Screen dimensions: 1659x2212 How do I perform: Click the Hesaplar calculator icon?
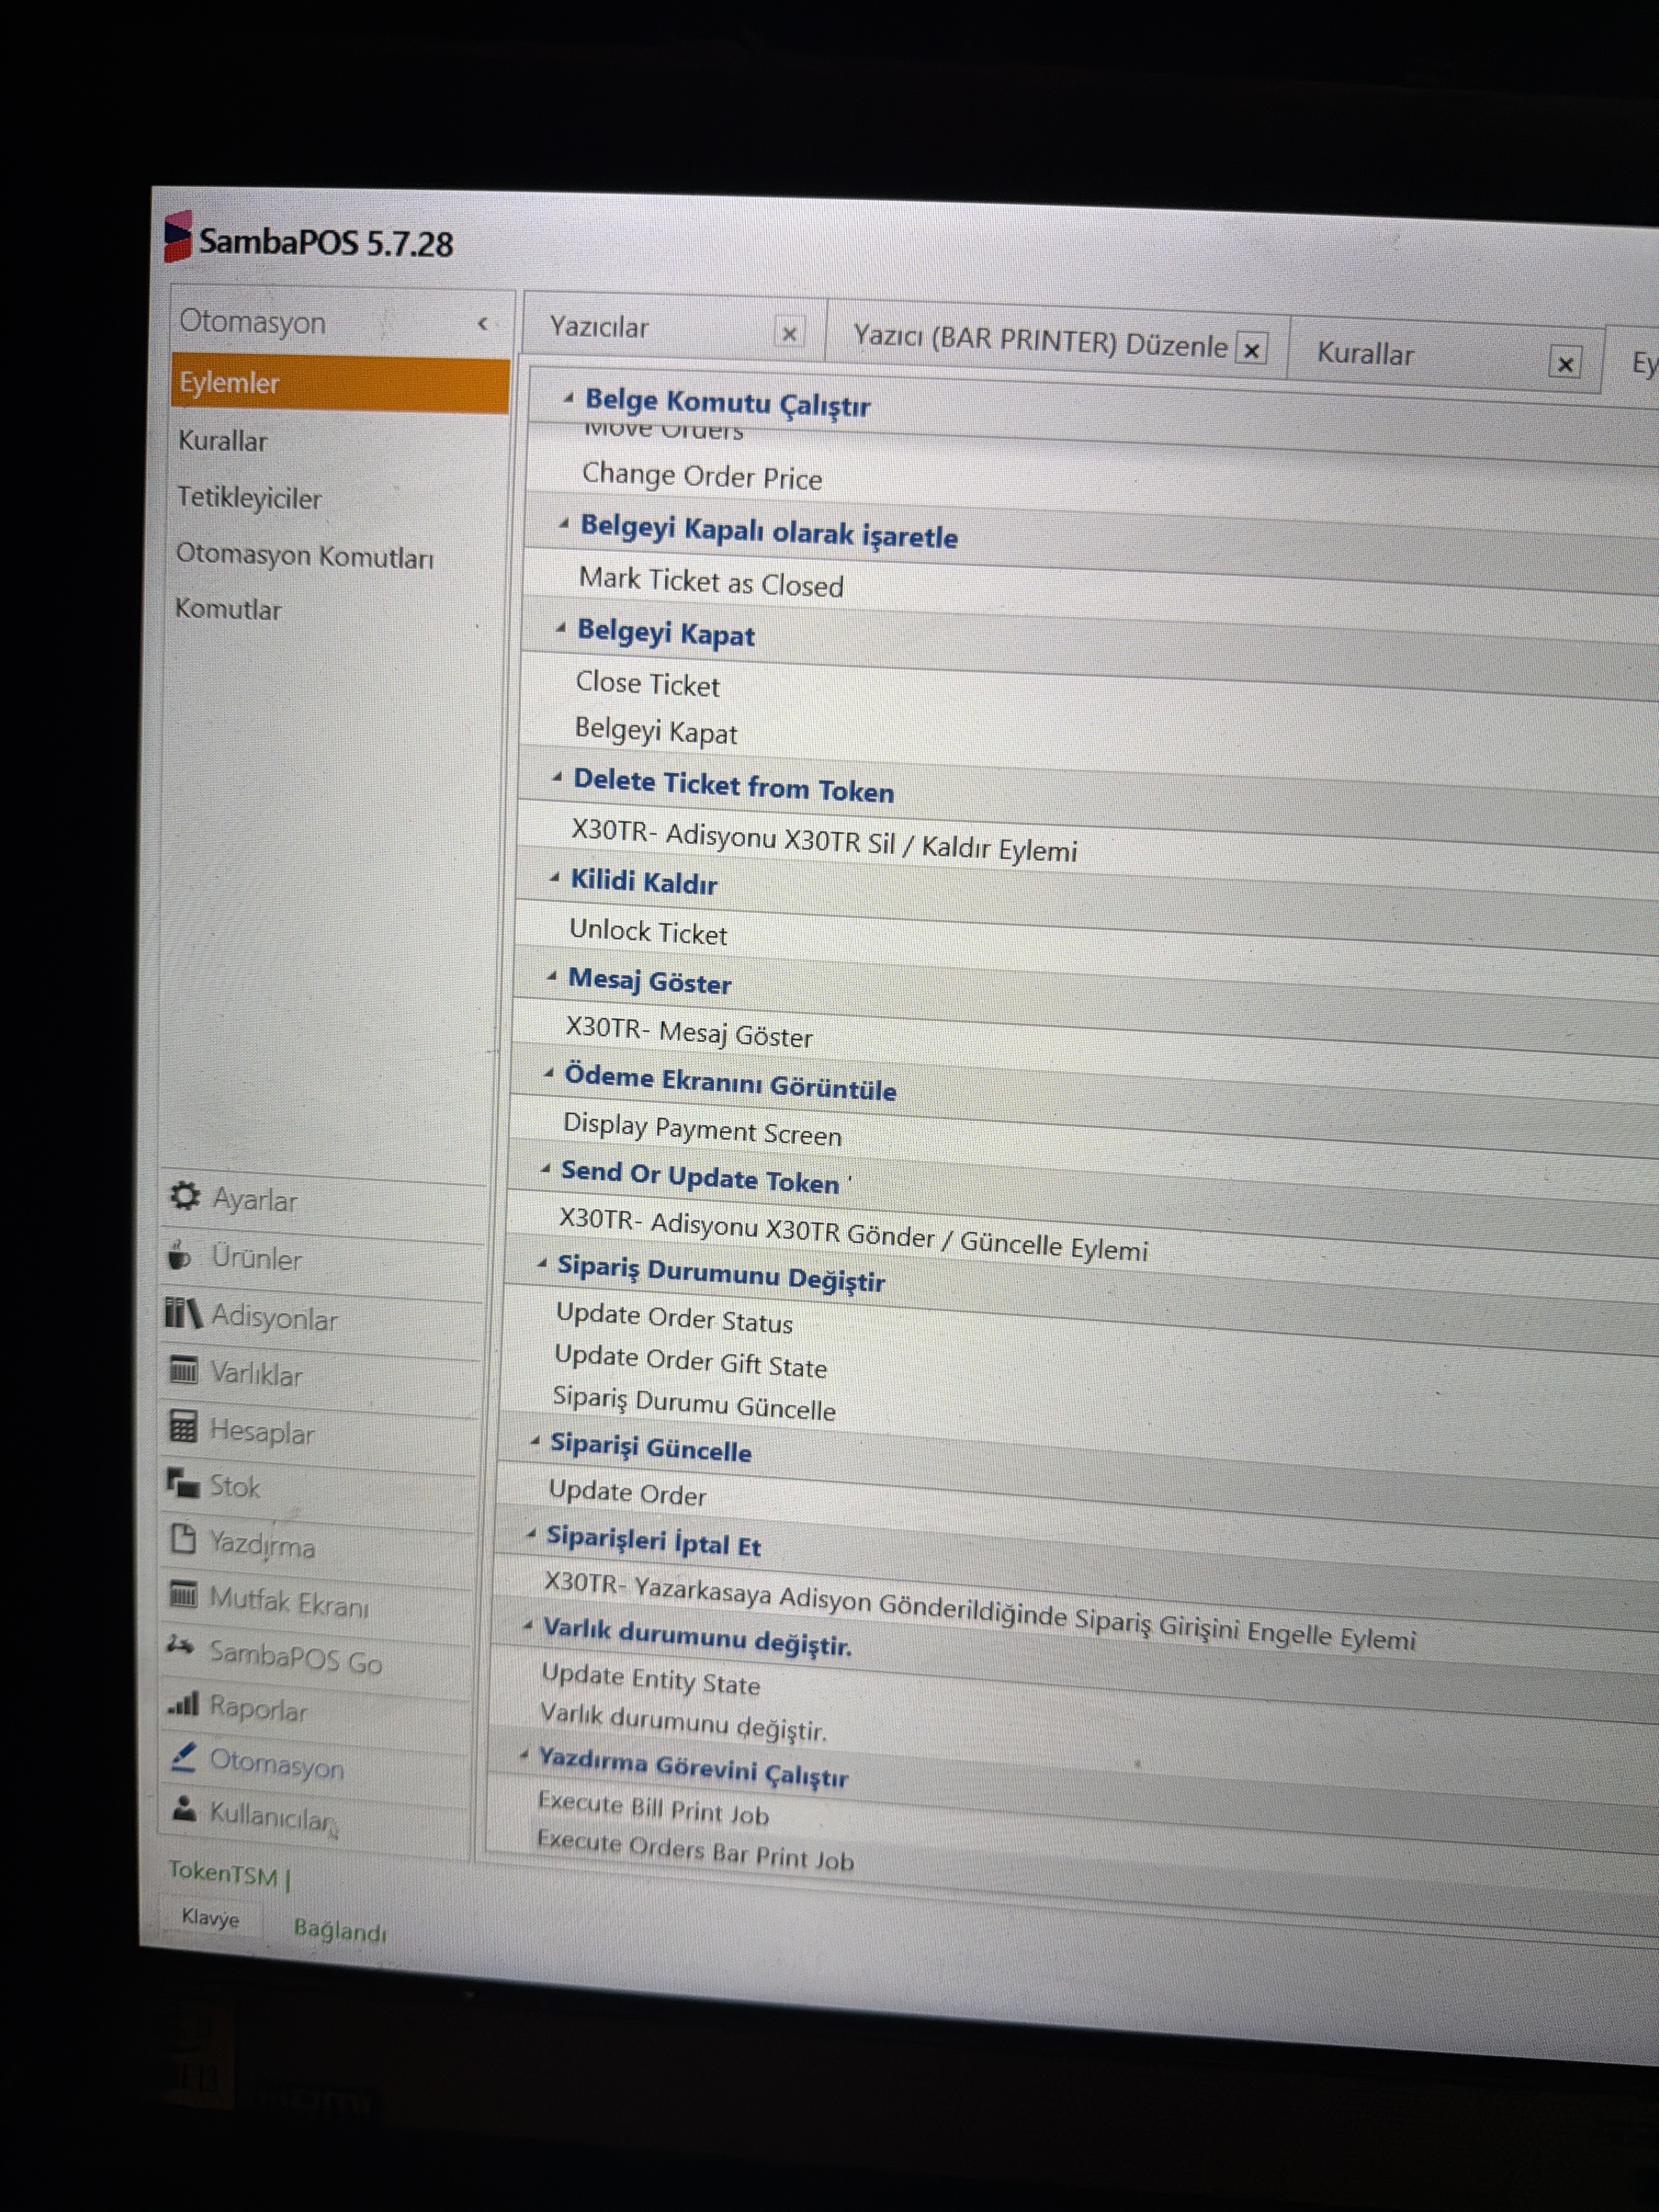point(183,1426)
